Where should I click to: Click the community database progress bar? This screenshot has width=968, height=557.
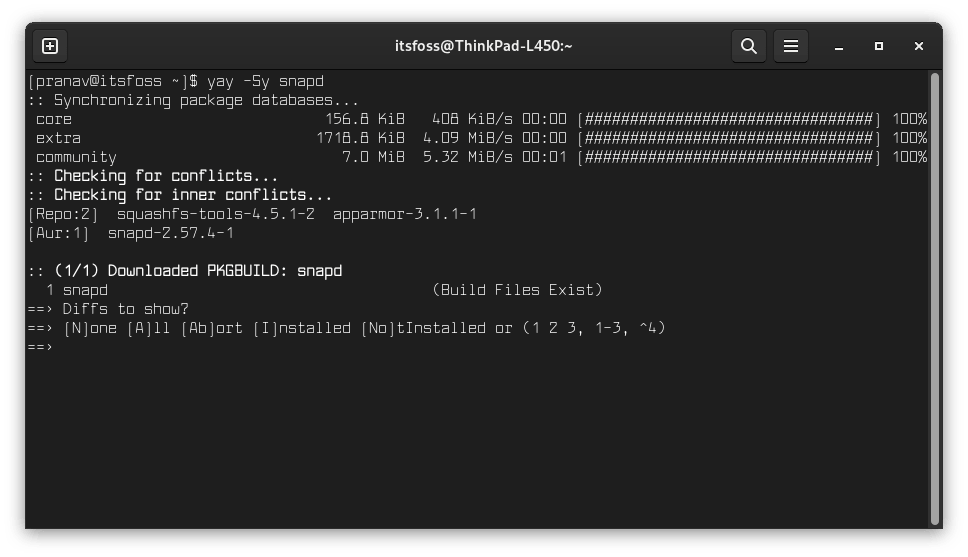pyautogui.click(x=728, y=157)
